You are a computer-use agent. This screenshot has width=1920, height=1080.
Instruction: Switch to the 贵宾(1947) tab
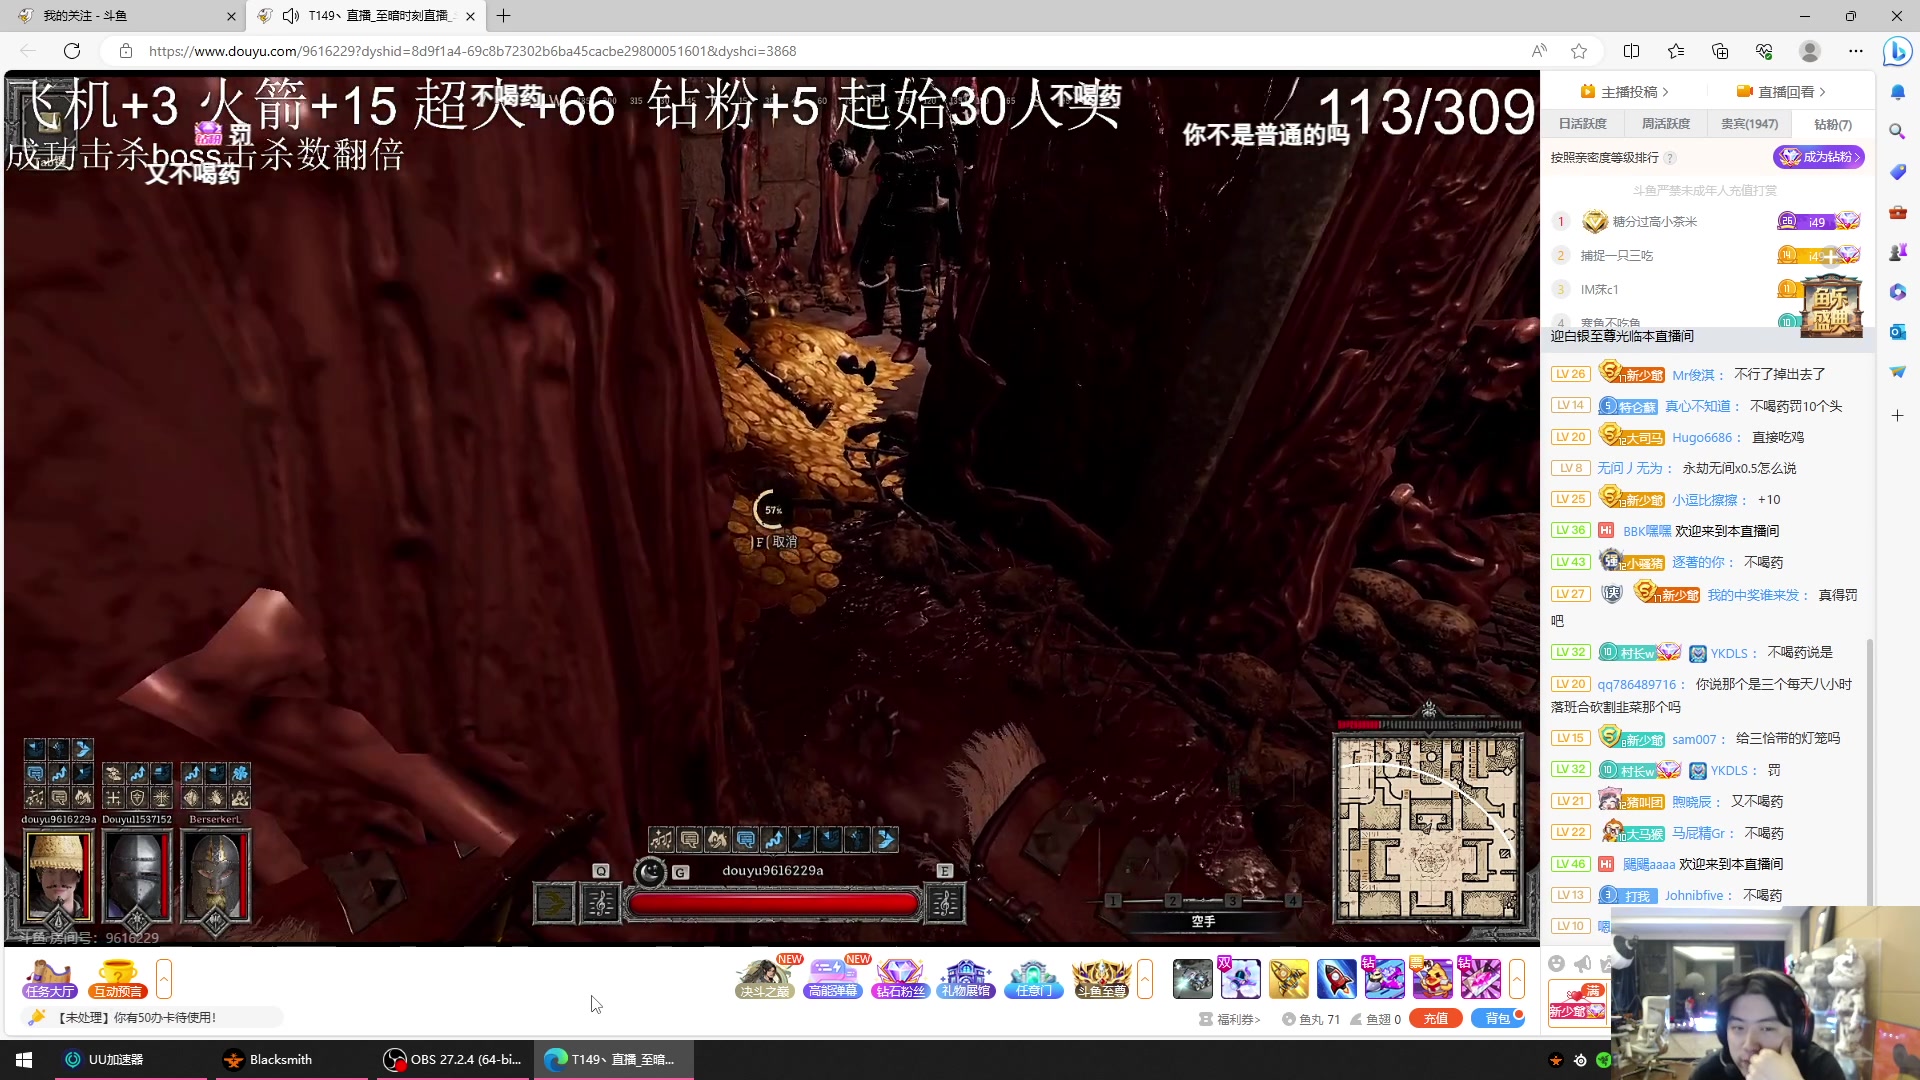1749,124
